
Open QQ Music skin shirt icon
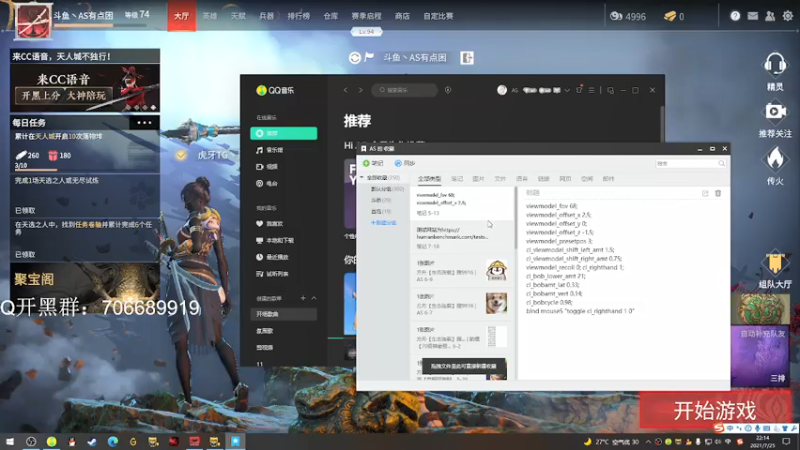(x=579, y=90)
